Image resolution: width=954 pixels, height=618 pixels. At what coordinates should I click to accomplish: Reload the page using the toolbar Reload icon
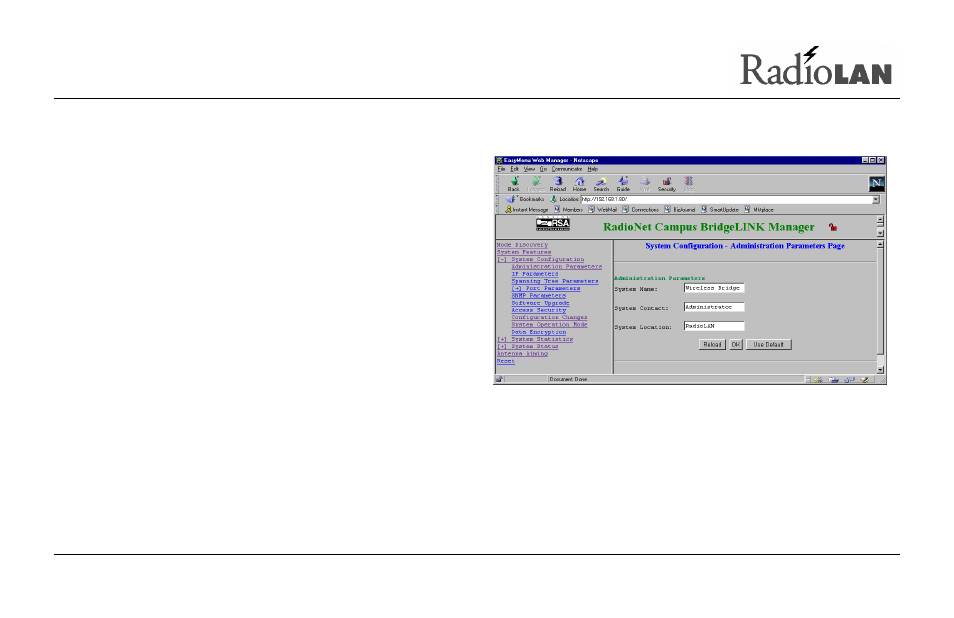(x=557, y=184)
